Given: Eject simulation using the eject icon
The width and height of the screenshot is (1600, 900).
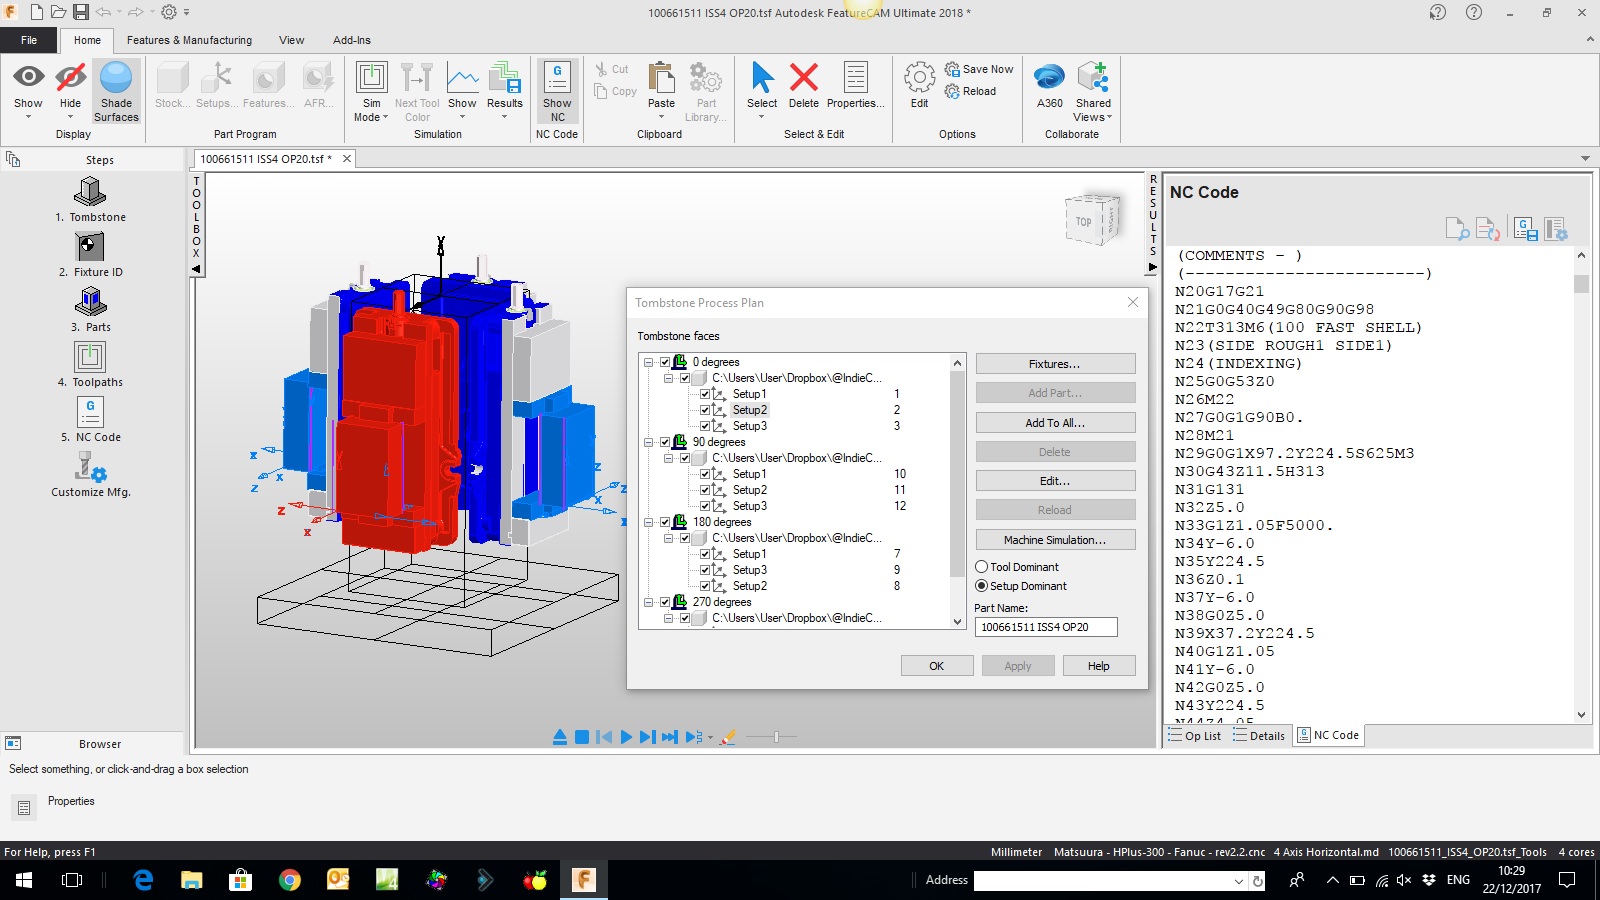Looking at the screenshot, I should pos(560,737).
